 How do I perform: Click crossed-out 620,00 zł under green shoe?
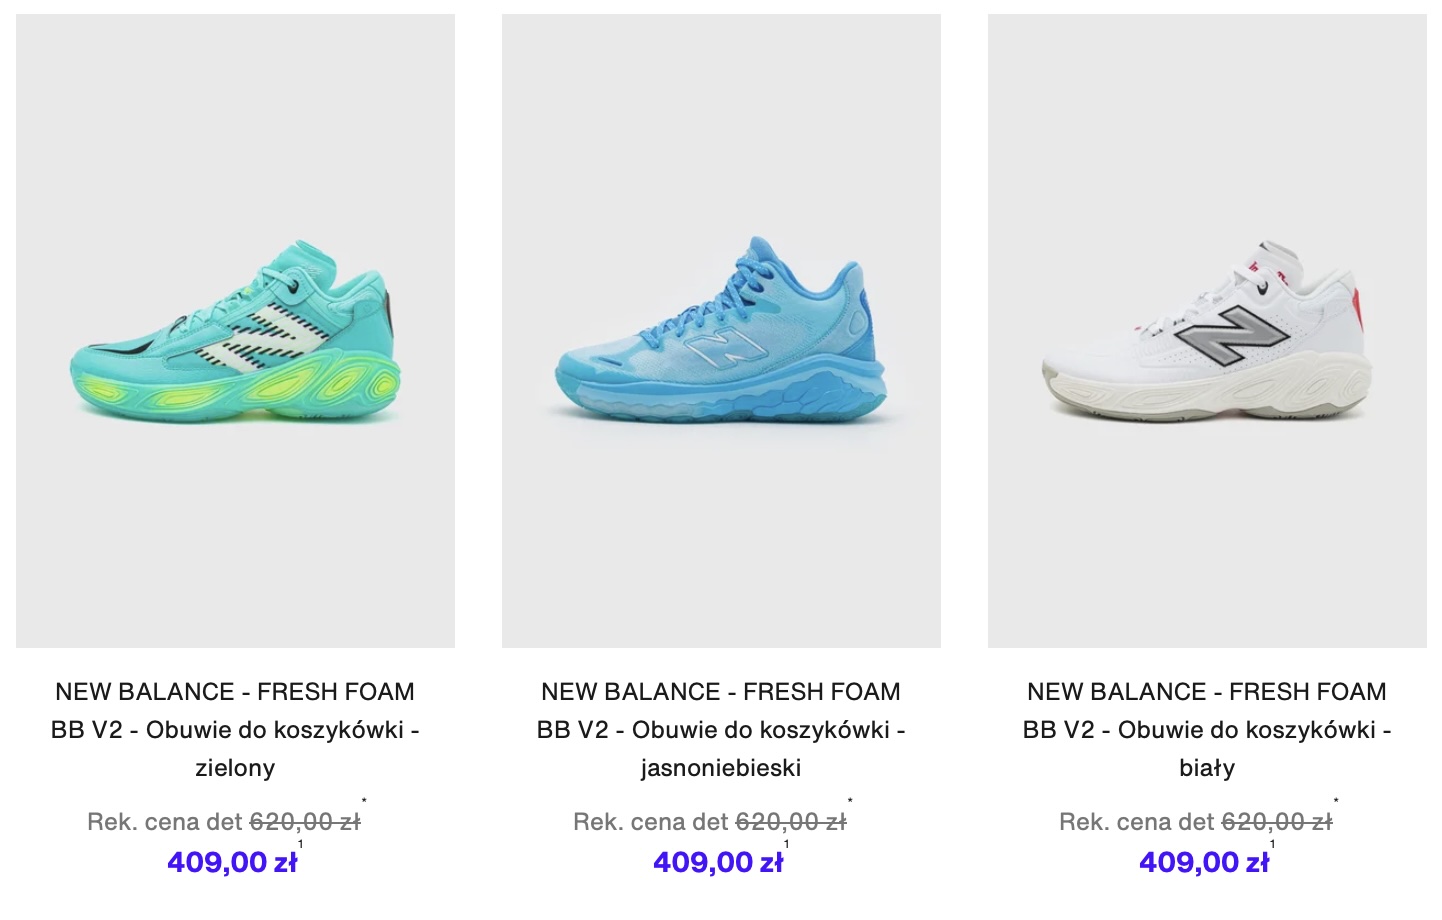(305, 822)
